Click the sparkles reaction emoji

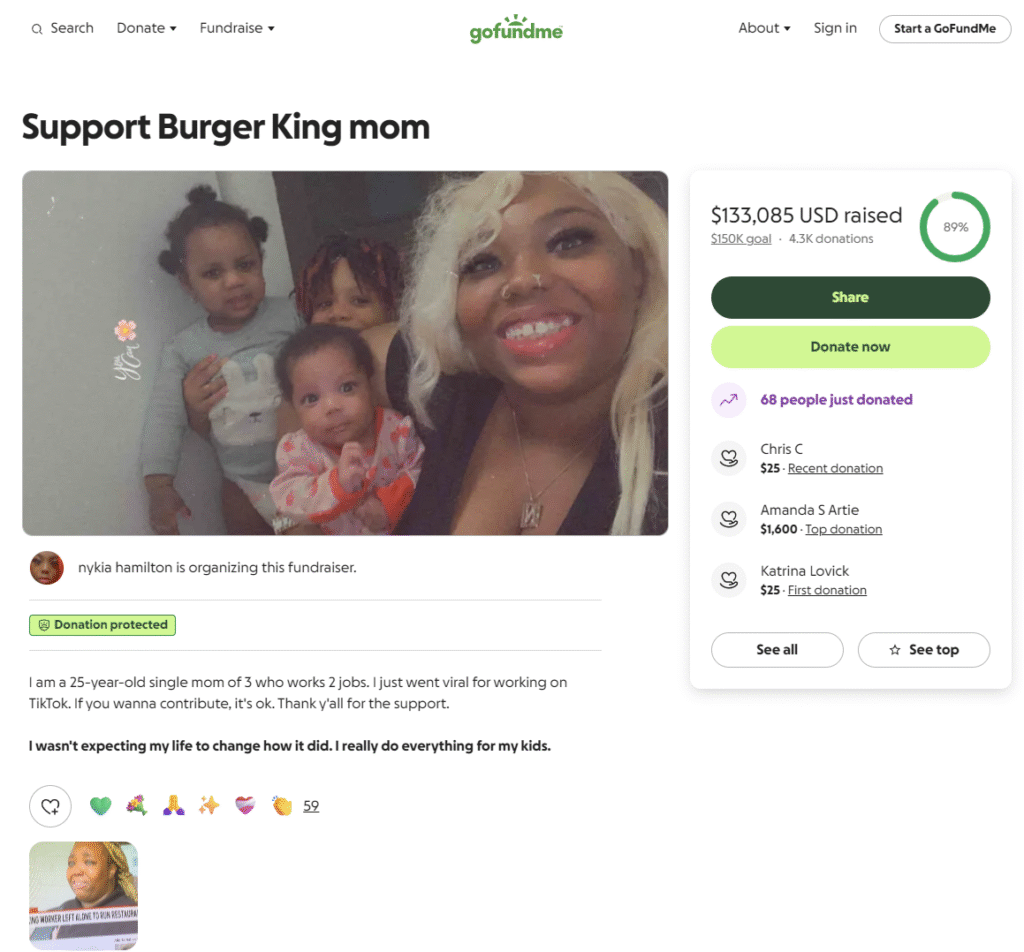209,806
